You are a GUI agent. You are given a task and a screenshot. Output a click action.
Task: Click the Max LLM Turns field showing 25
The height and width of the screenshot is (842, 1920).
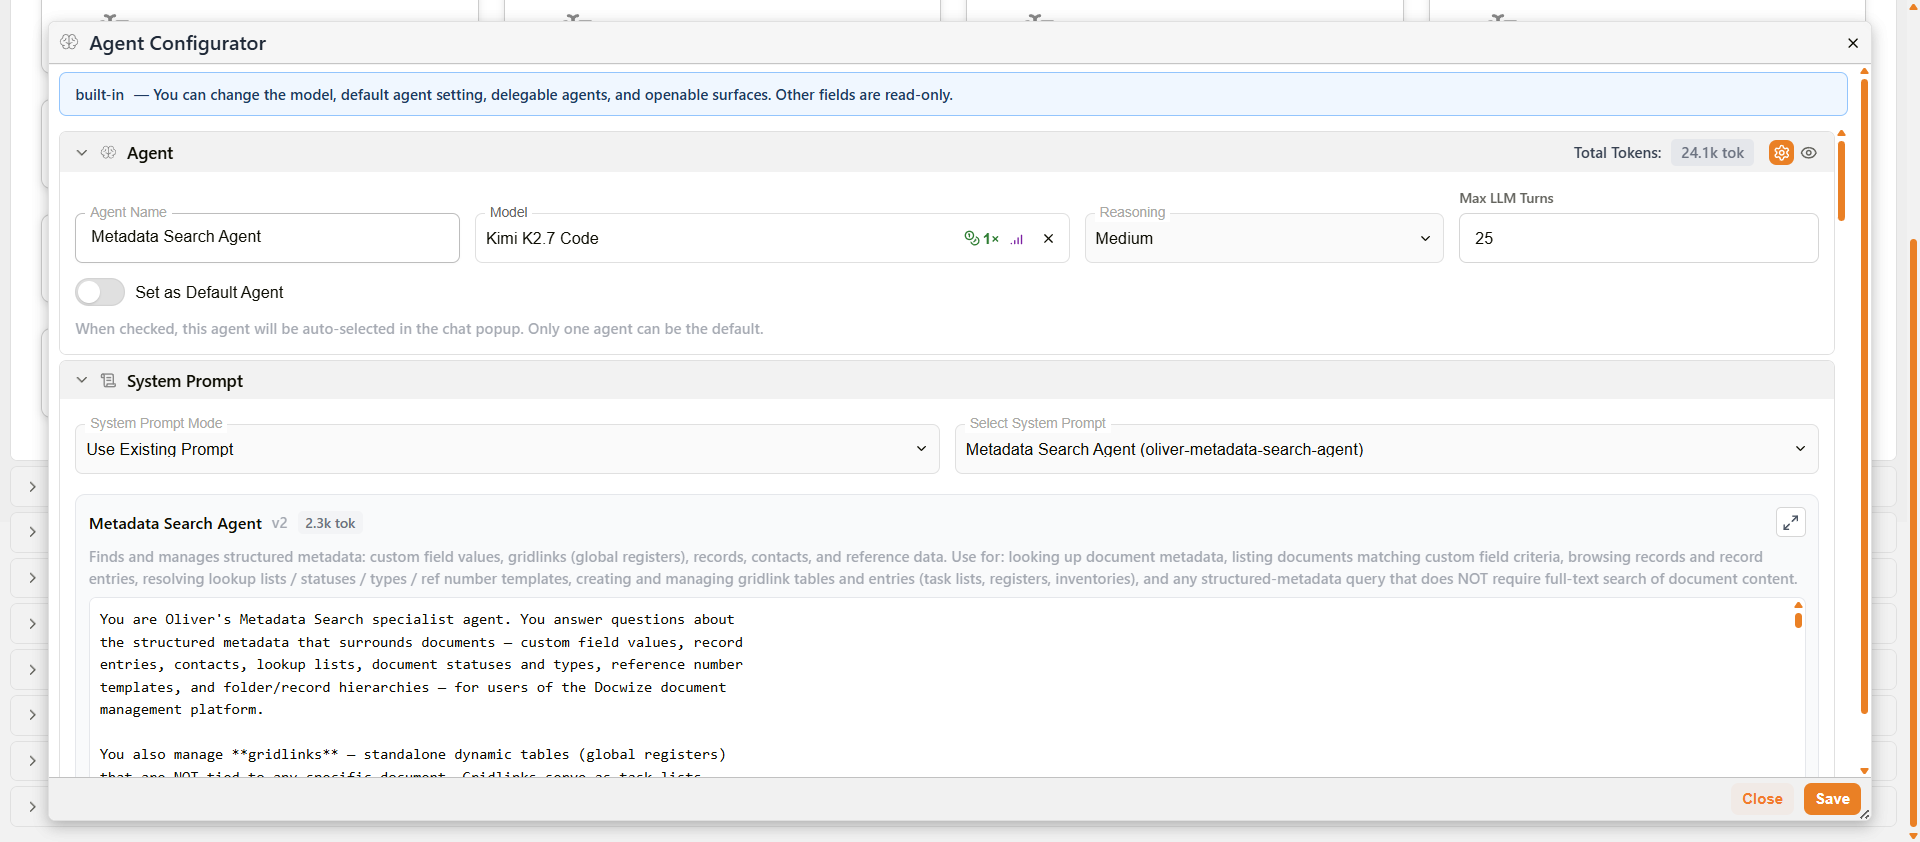(1638, 238)
